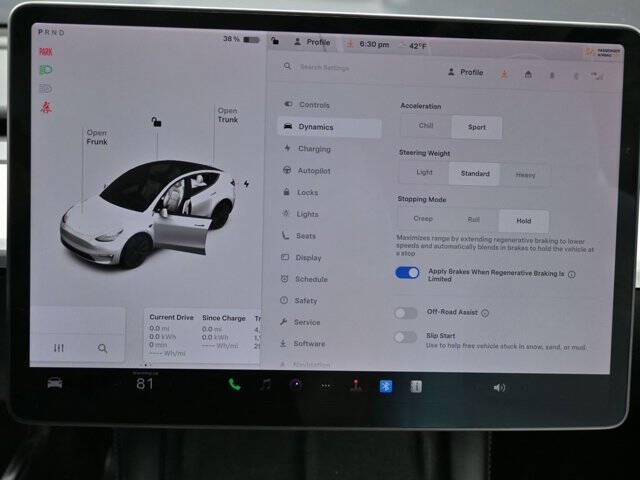The width and height of the screenshot is (640, 480).
Task: Tap the headlights indicator icon
Action: 46,70
